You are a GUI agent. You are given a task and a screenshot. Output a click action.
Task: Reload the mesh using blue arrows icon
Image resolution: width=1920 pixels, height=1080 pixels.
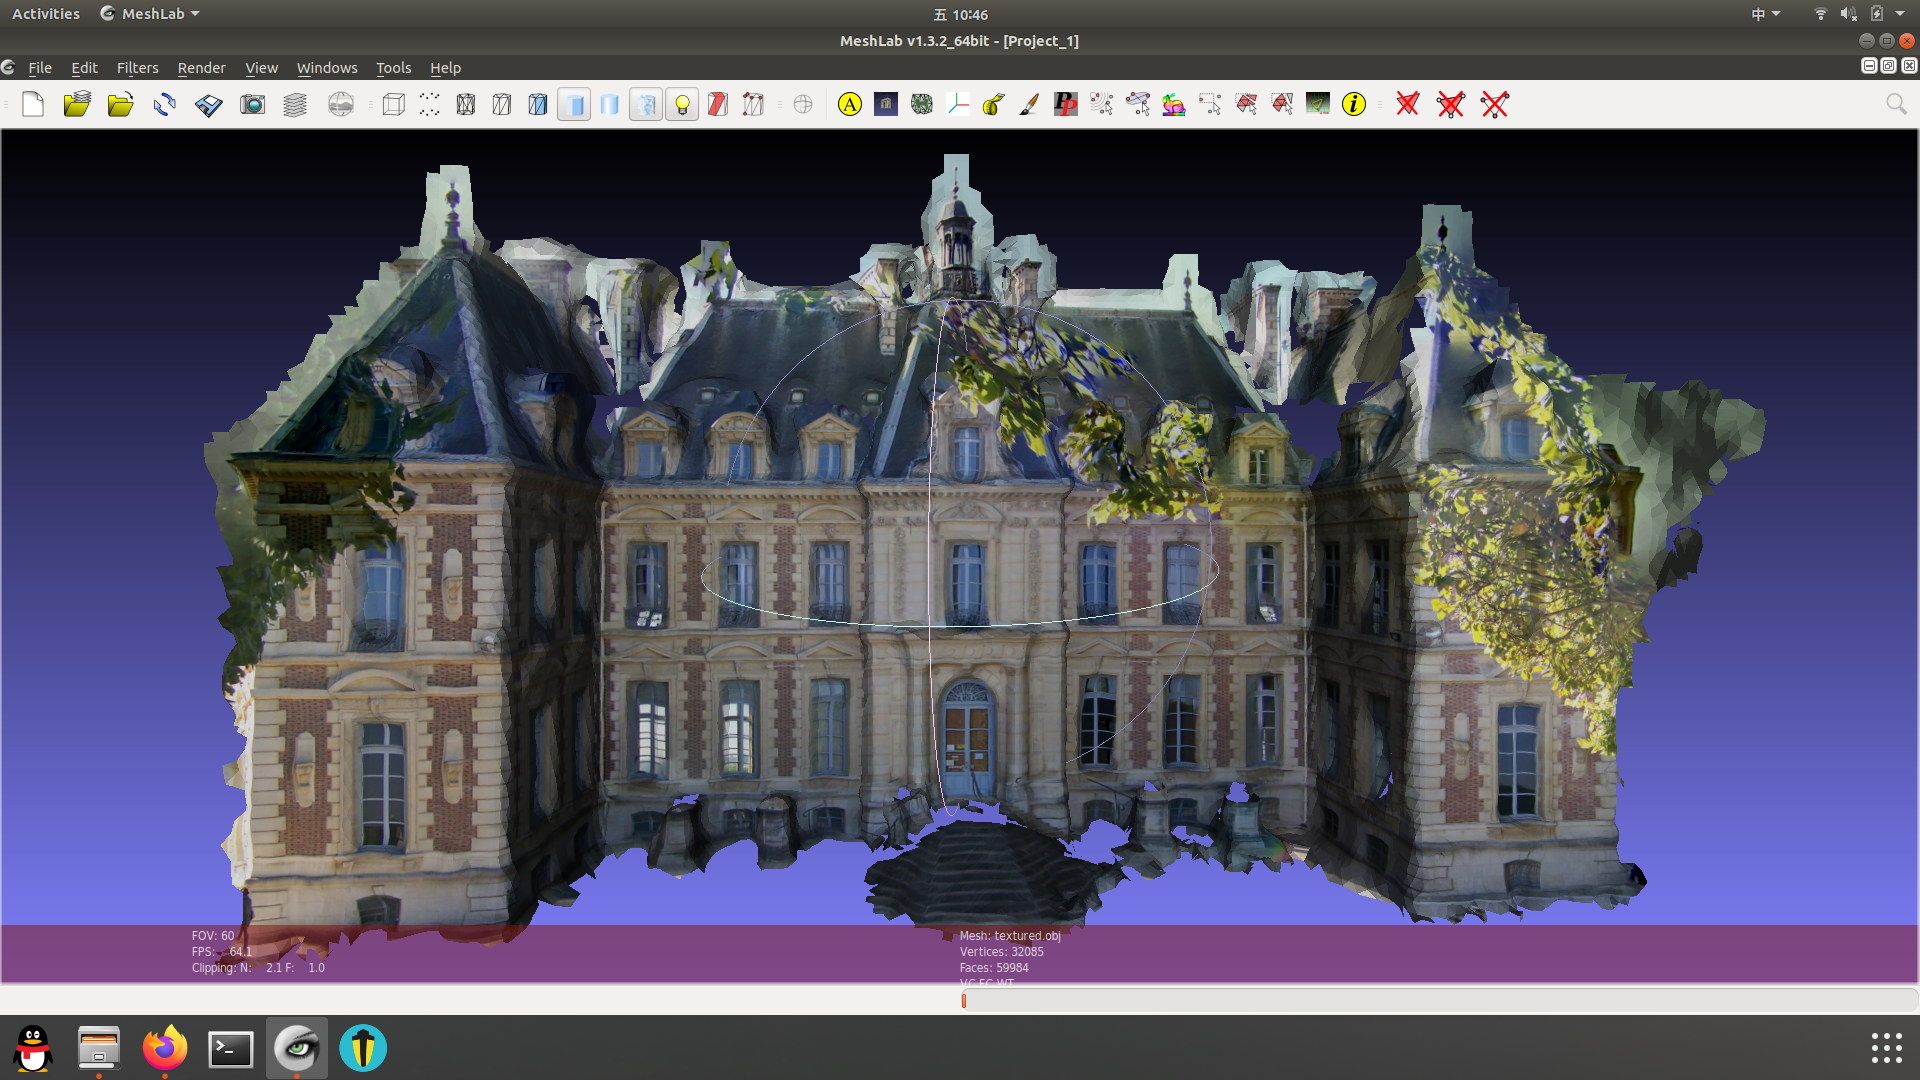click(165, 104)
